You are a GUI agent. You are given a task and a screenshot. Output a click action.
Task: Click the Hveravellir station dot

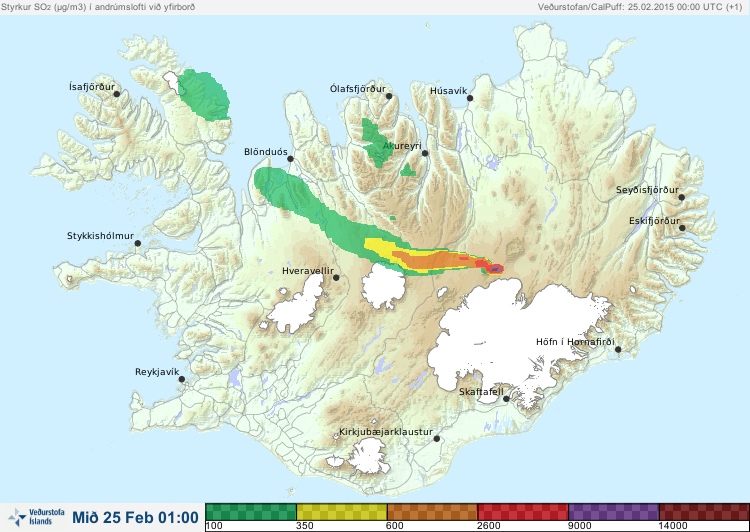click(x=336, y=277)
